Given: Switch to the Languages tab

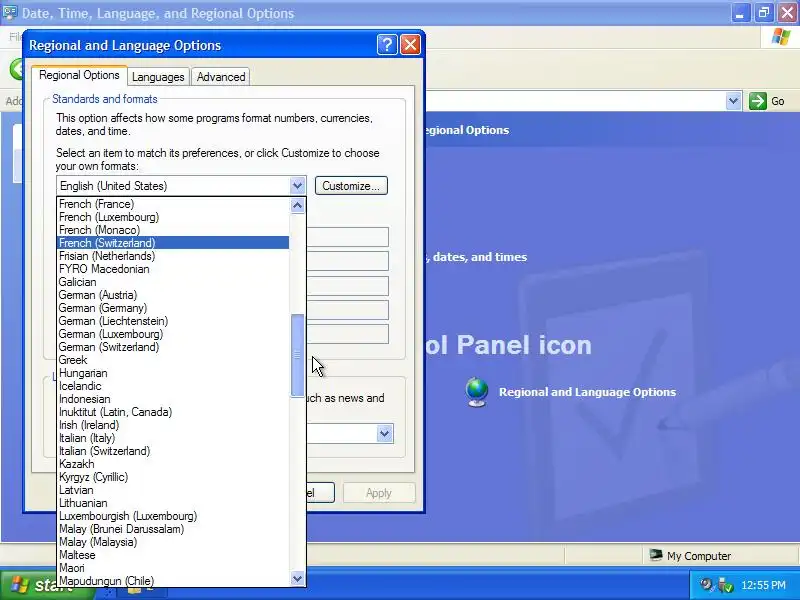Looking at the screenshot, I should click(158, 77).
